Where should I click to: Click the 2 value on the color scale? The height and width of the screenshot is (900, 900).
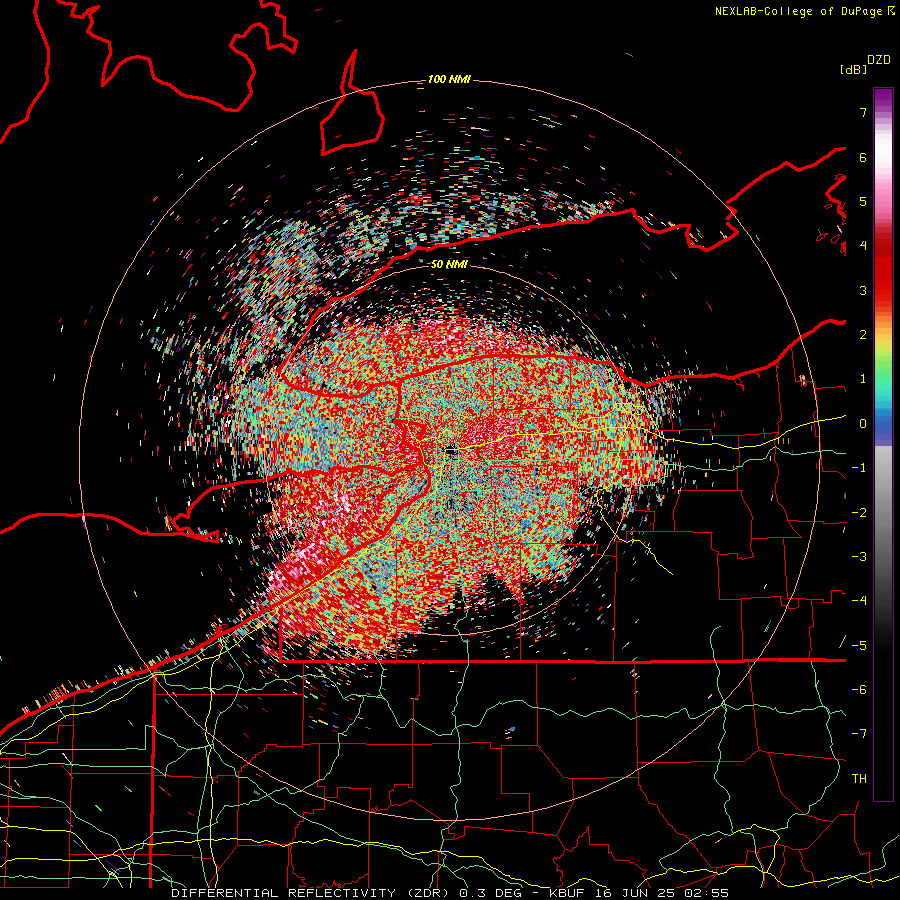[x=863, y=335]
